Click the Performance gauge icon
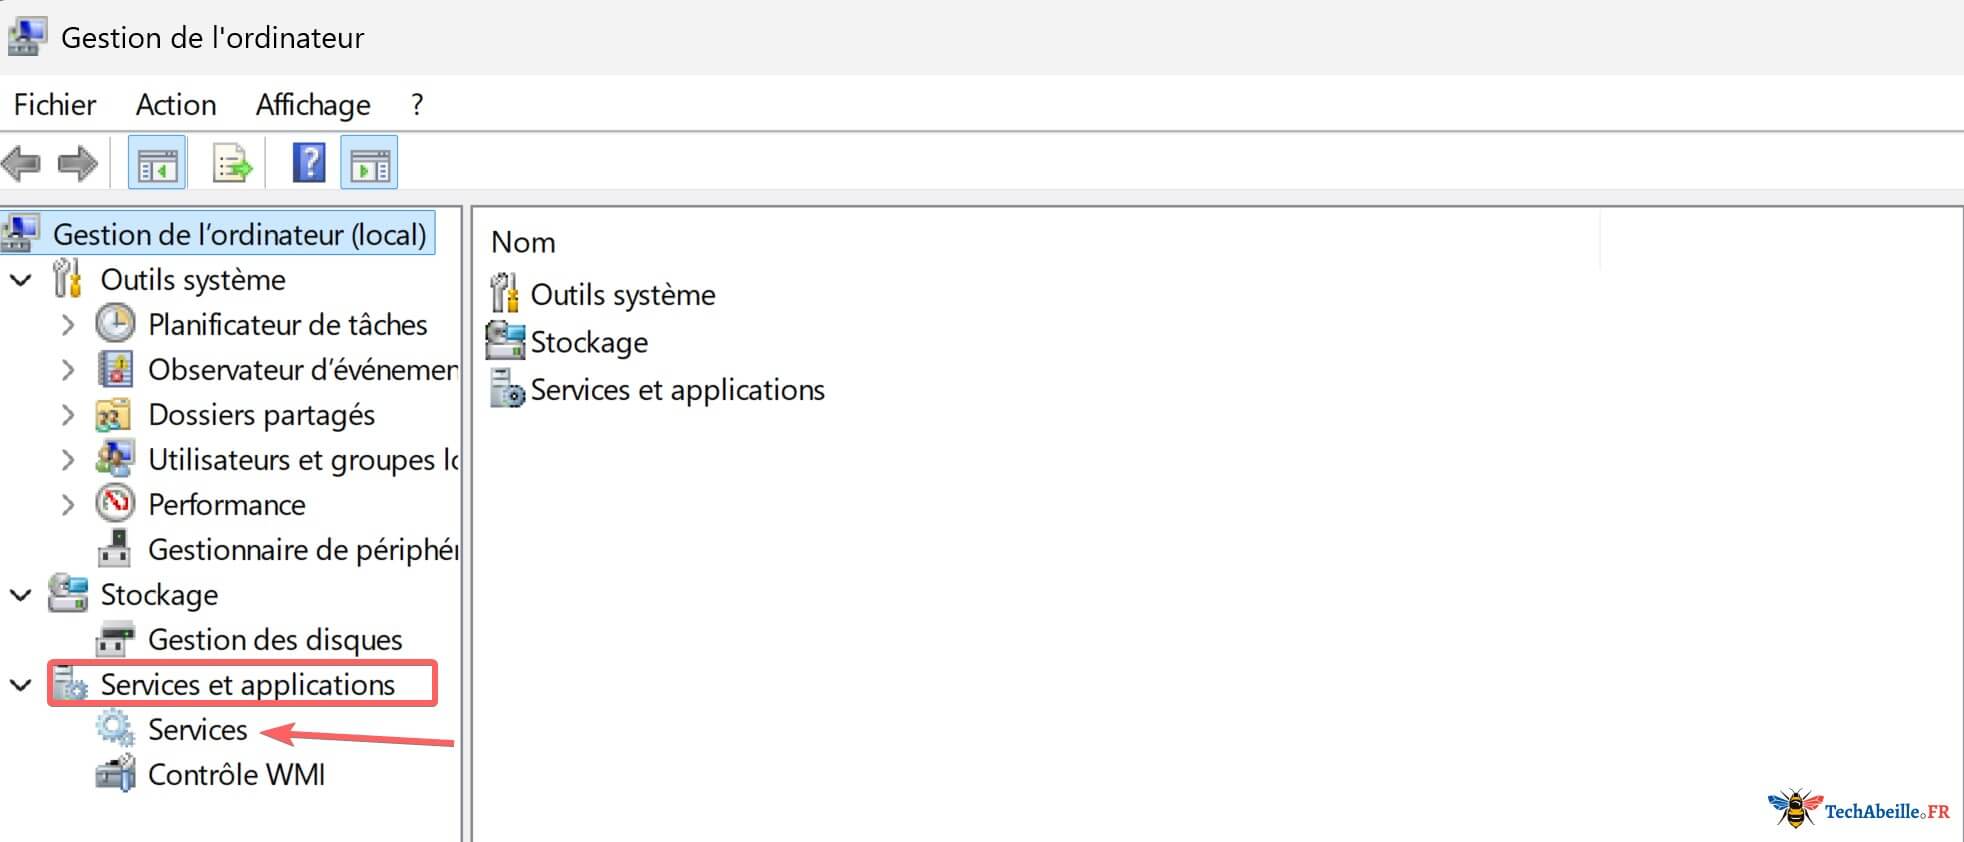Viewport: 1964px width, 842px height. click(115, 503)
